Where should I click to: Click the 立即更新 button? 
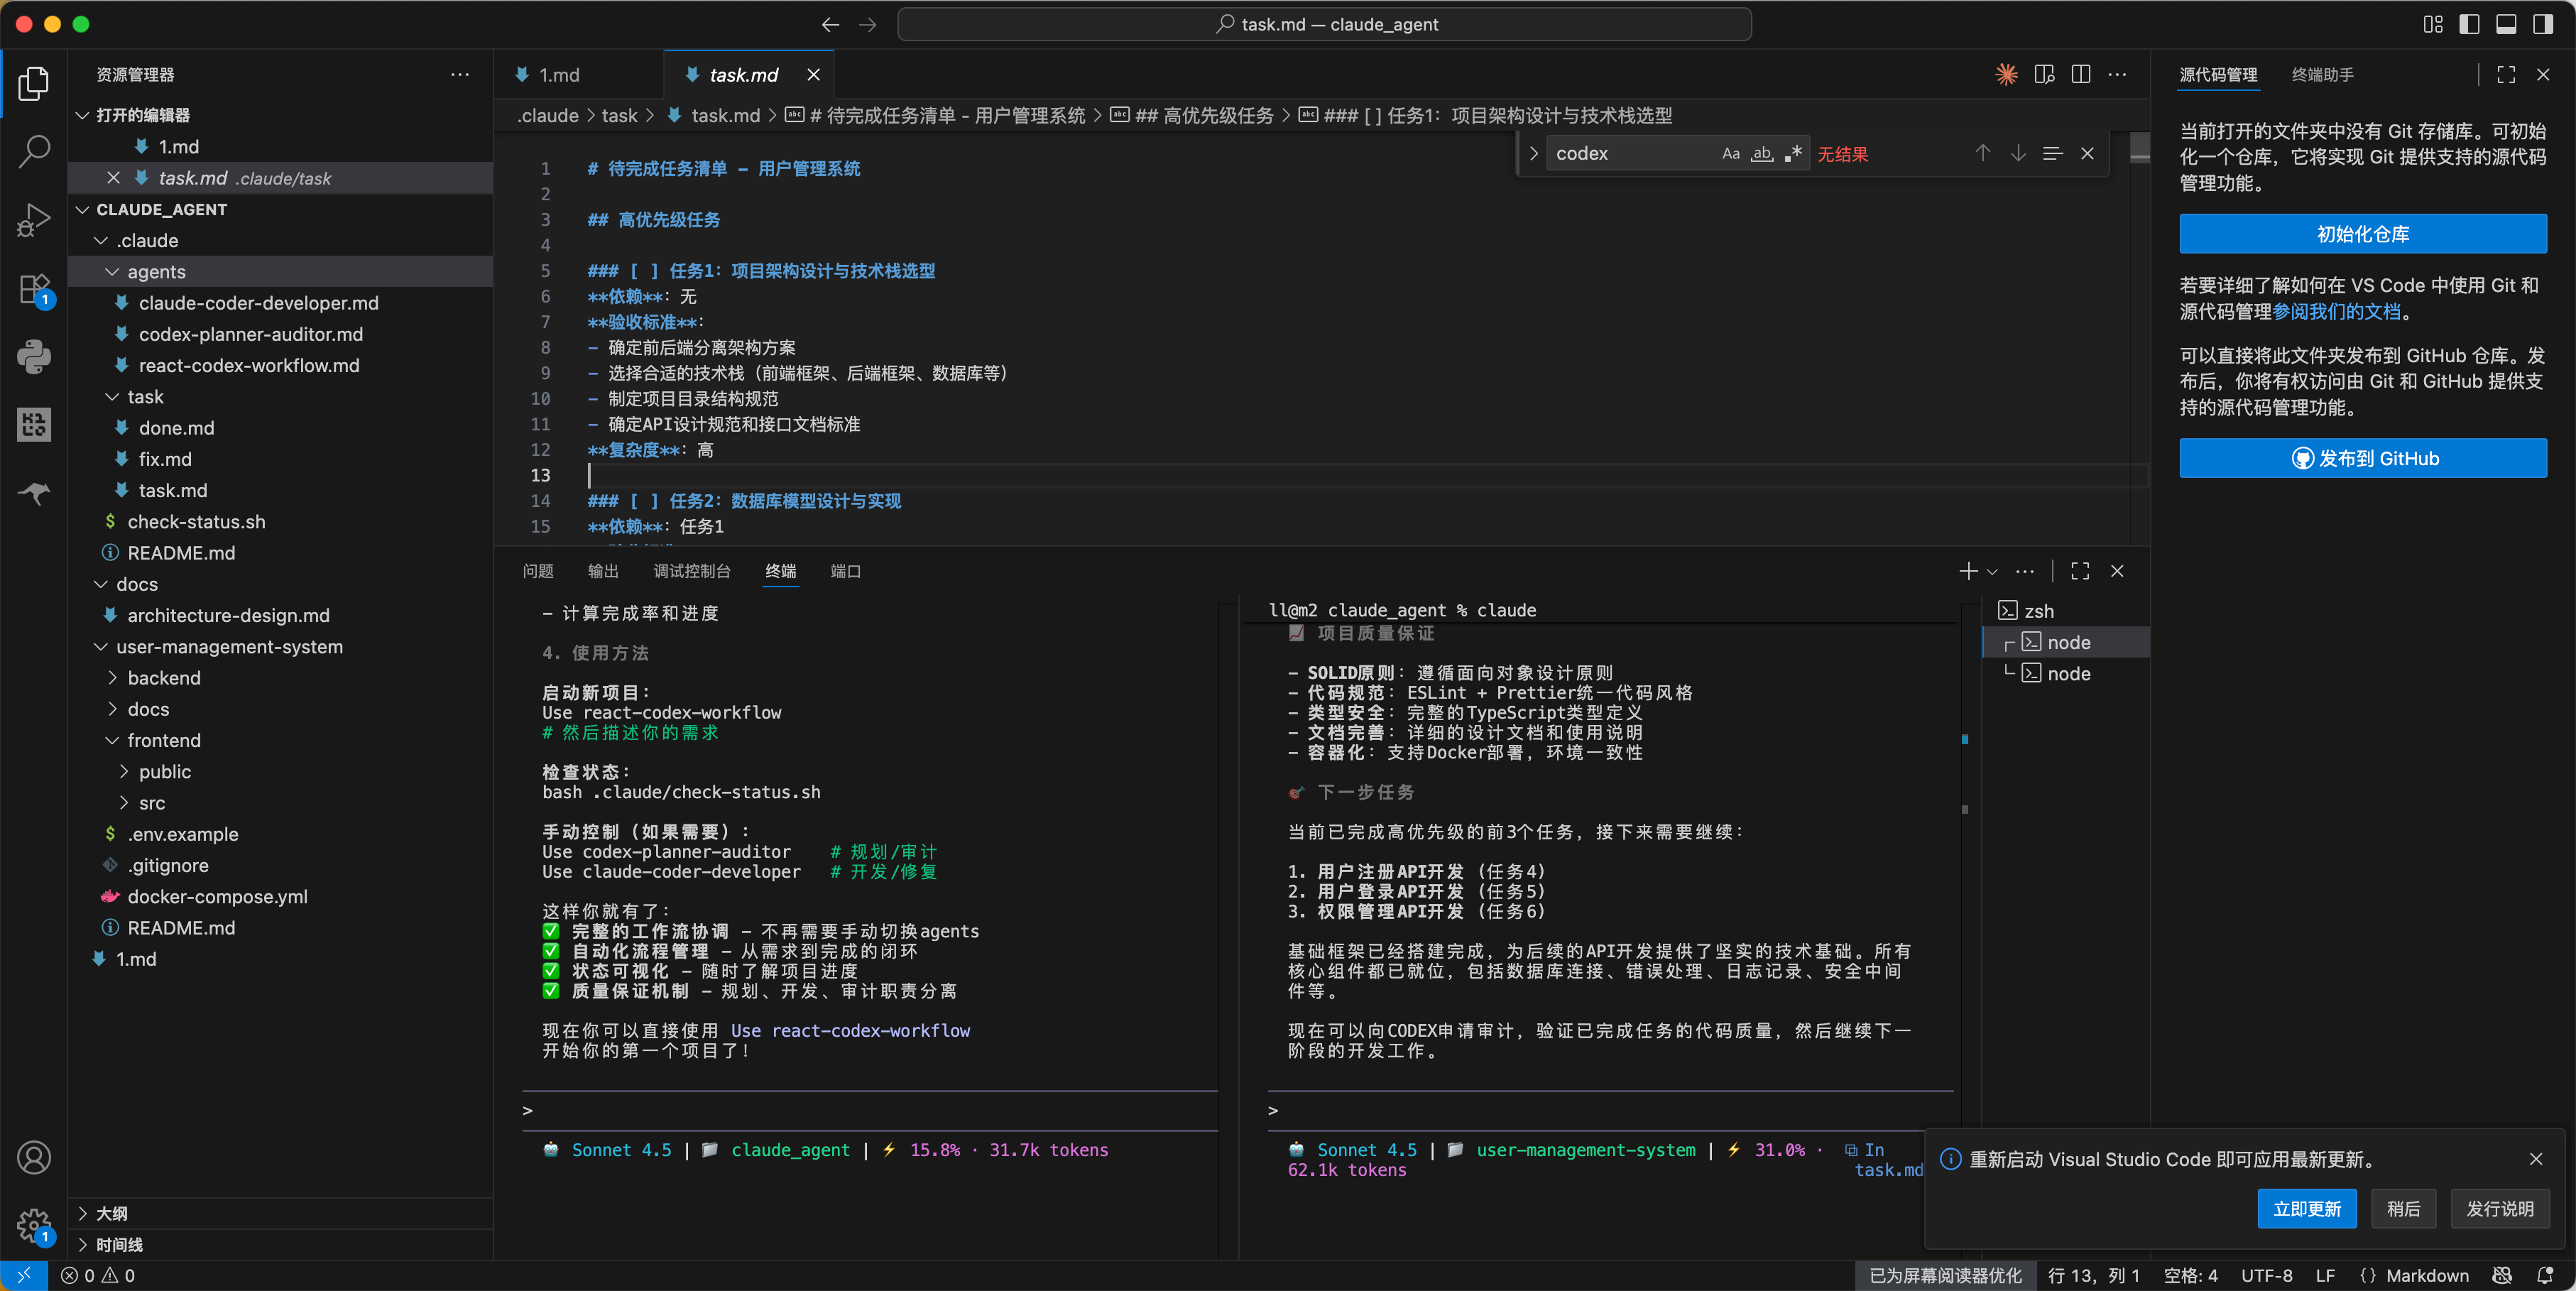click(x=2307, y=1209)
